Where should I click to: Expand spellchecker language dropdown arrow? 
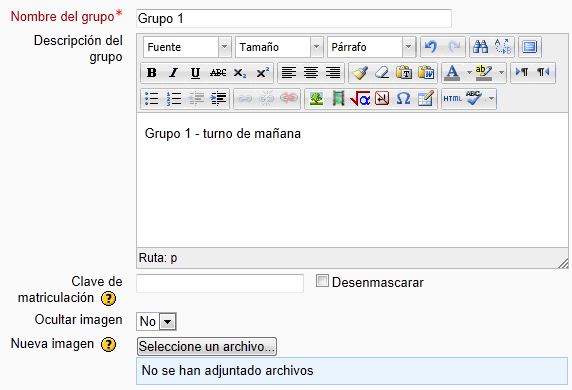click(x=491, y=99)
